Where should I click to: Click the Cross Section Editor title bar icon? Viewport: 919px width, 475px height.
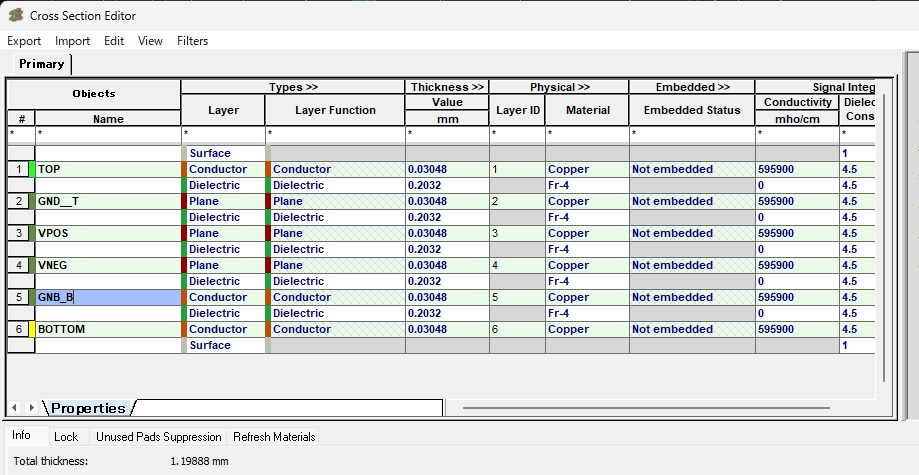coord(15,15)
